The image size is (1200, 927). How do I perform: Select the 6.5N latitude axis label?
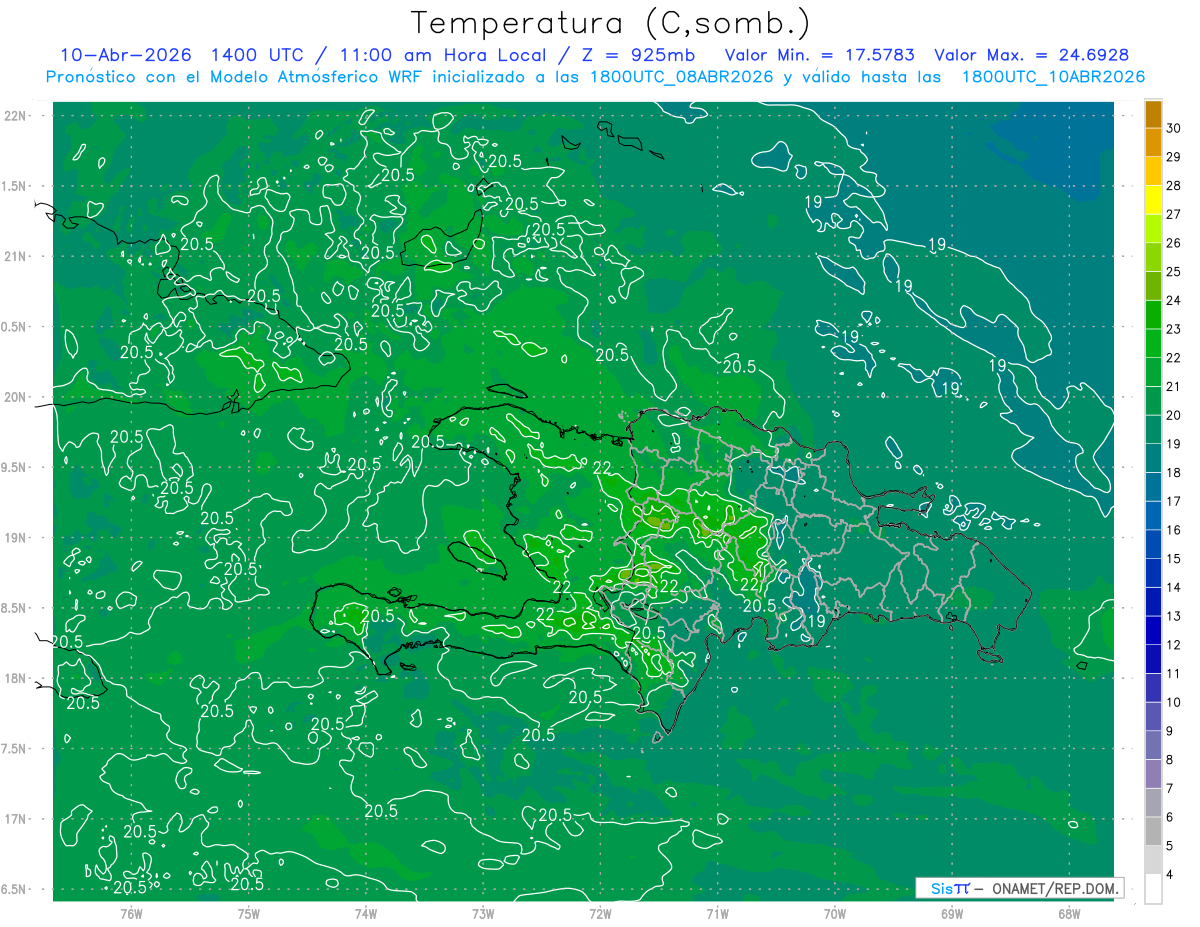point(15,889)
